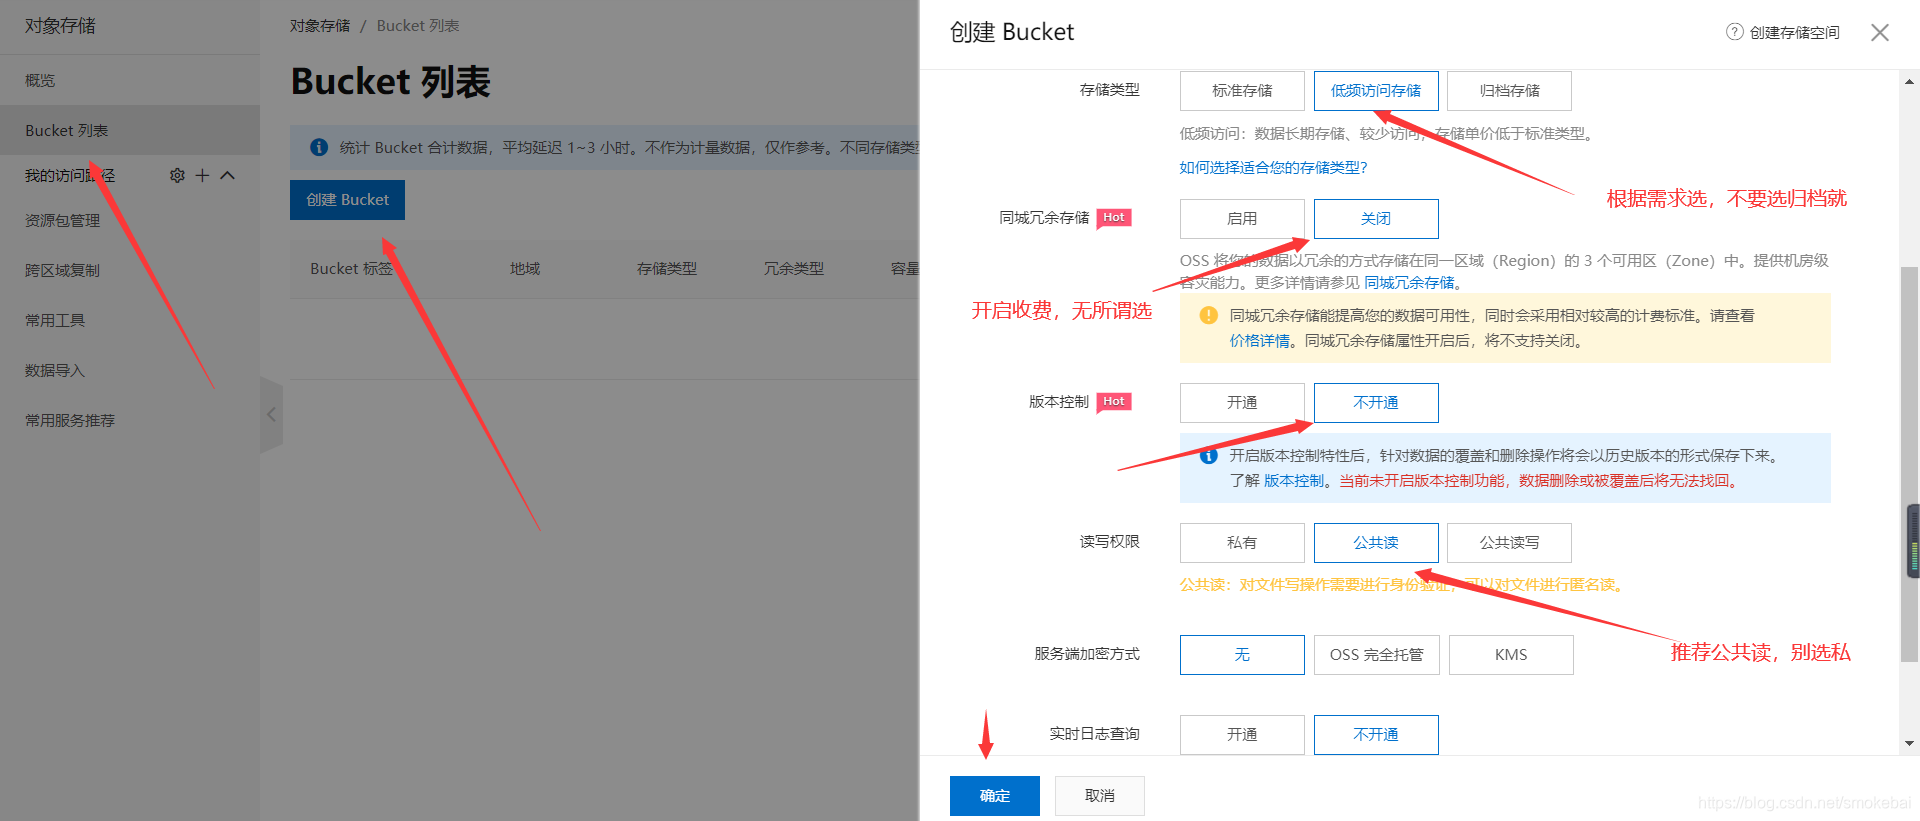This screenshot has width=1920, height=821.
Task: Confirm bucket creation with 确定
Action: (995, 796)
